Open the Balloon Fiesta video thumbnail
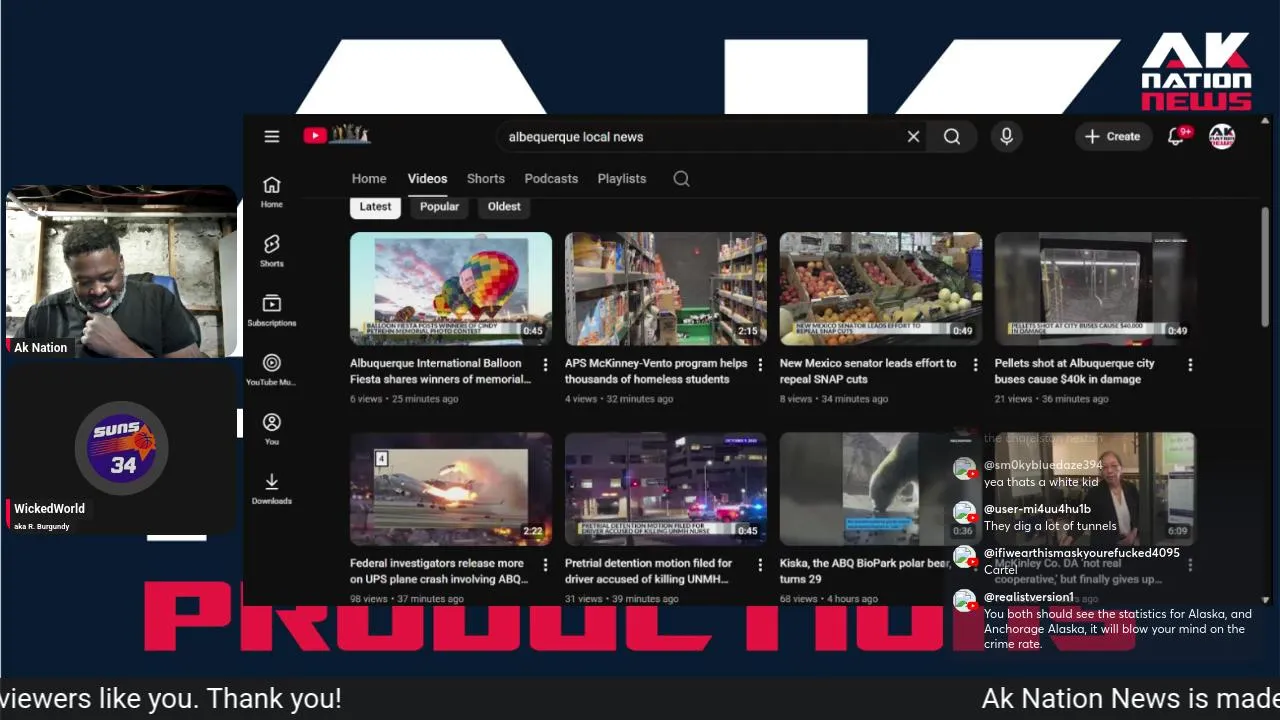The image size is (1280, 720). pos(451,288)
